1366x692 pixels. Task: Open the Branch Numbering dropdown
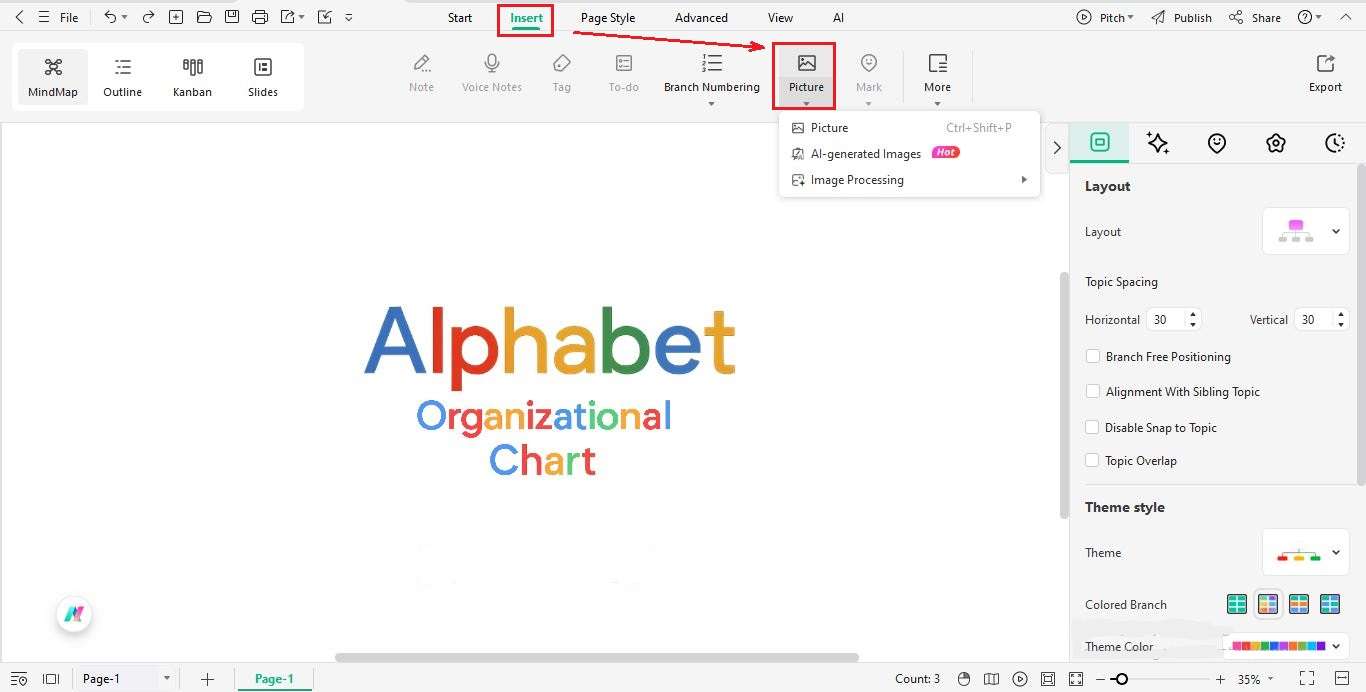coord(712,79)
